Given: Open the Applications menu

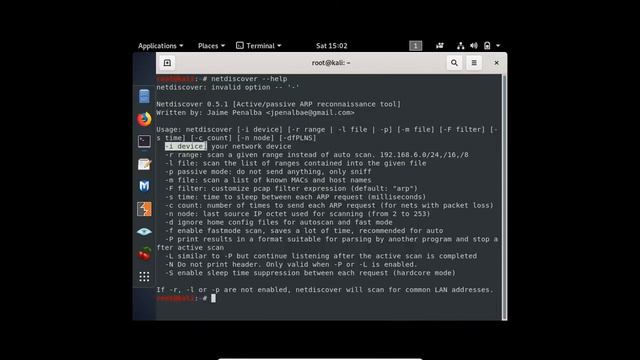Looking at the screenshot, I should pos(160,46).
